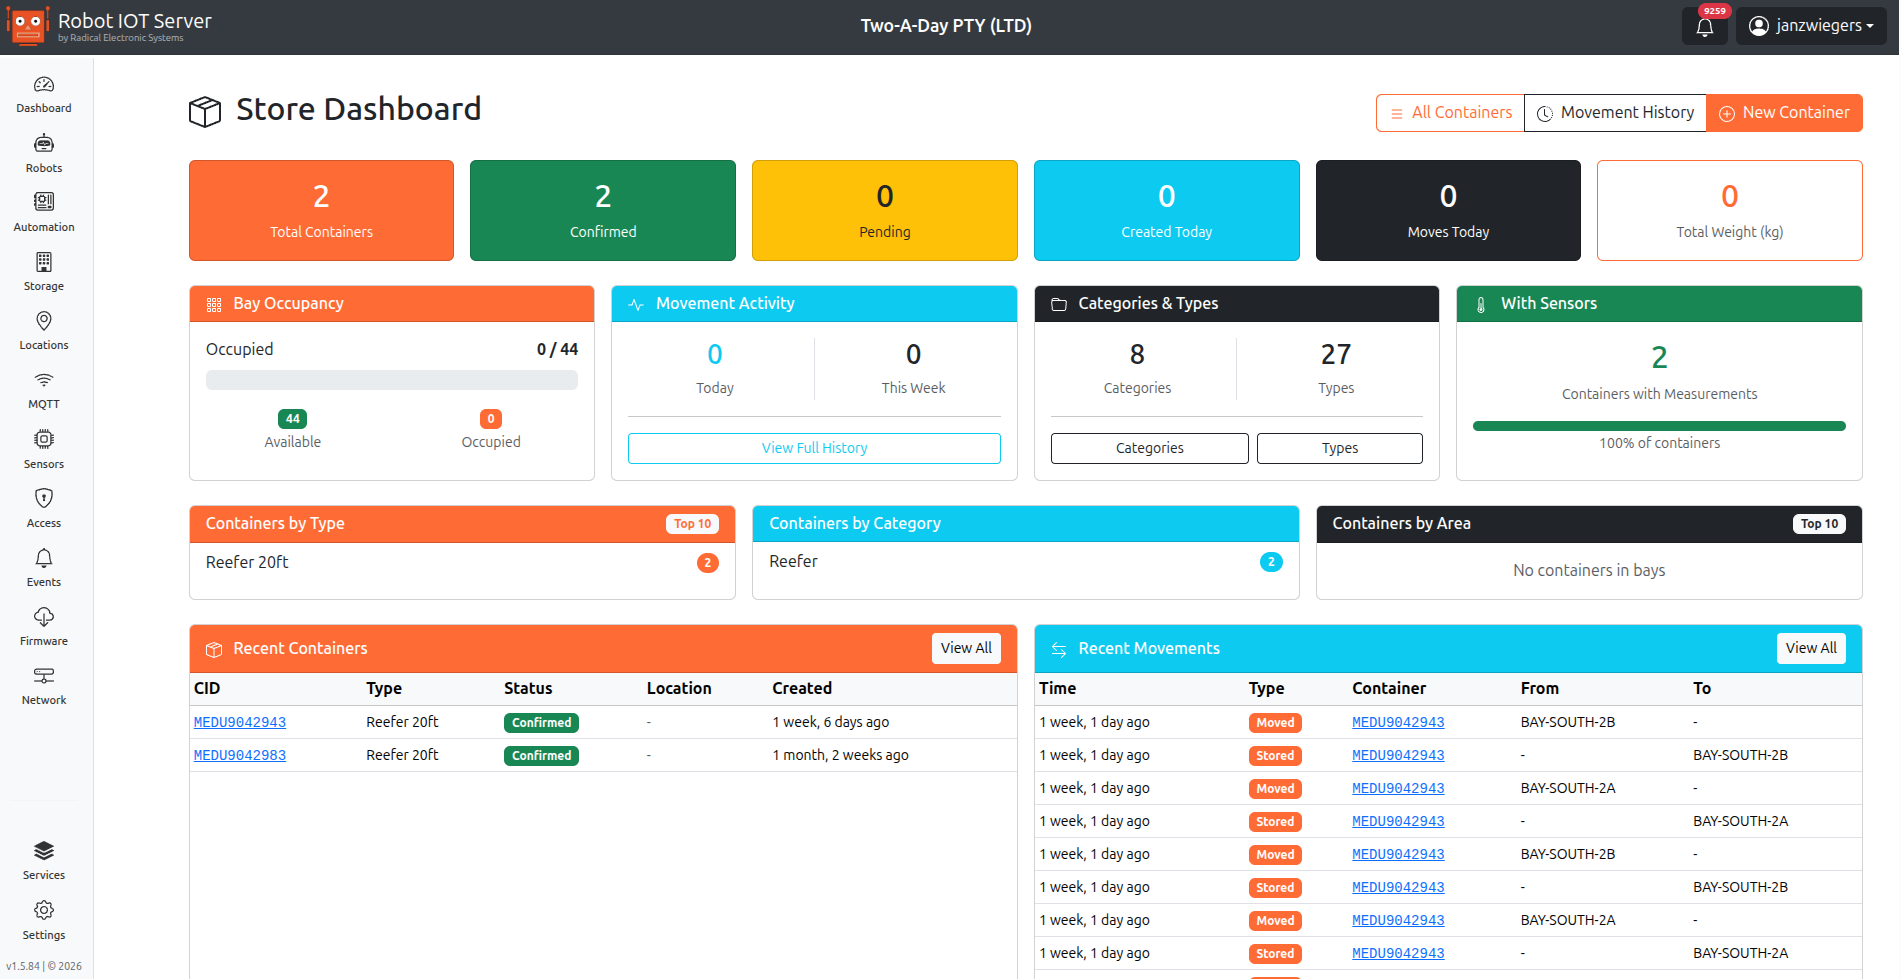Open container link MEDU9042983
This screenshot has height=979, width=1901.
click(x=240, y=755)
